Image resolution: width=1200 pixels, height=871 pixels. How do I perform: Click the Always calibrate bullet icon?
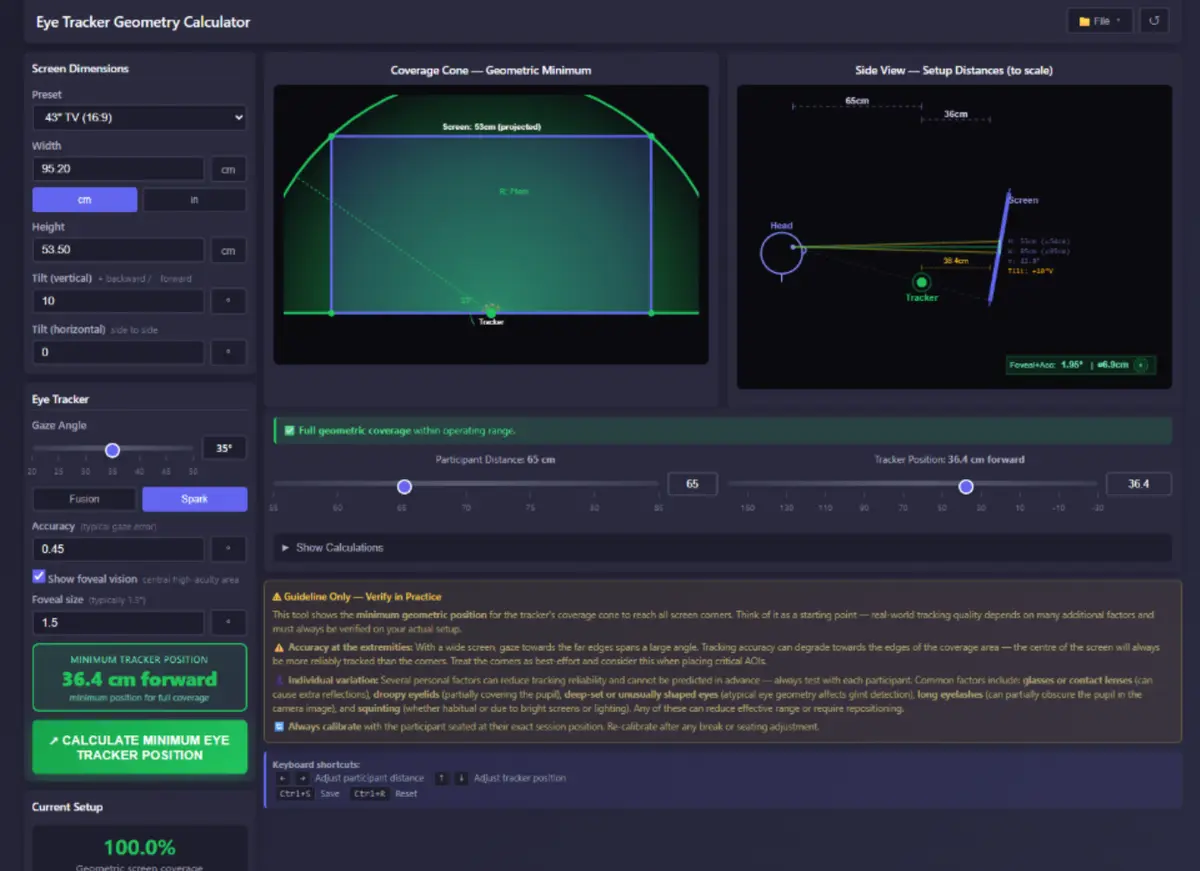pos(279,727)
